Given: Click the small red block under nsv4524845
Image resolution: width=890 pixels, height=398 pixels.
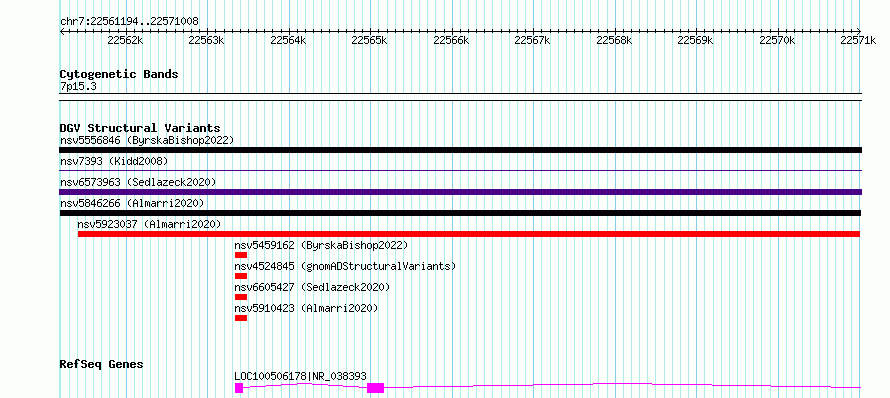Looking at the screenshot, I should [x=241, y=276].
